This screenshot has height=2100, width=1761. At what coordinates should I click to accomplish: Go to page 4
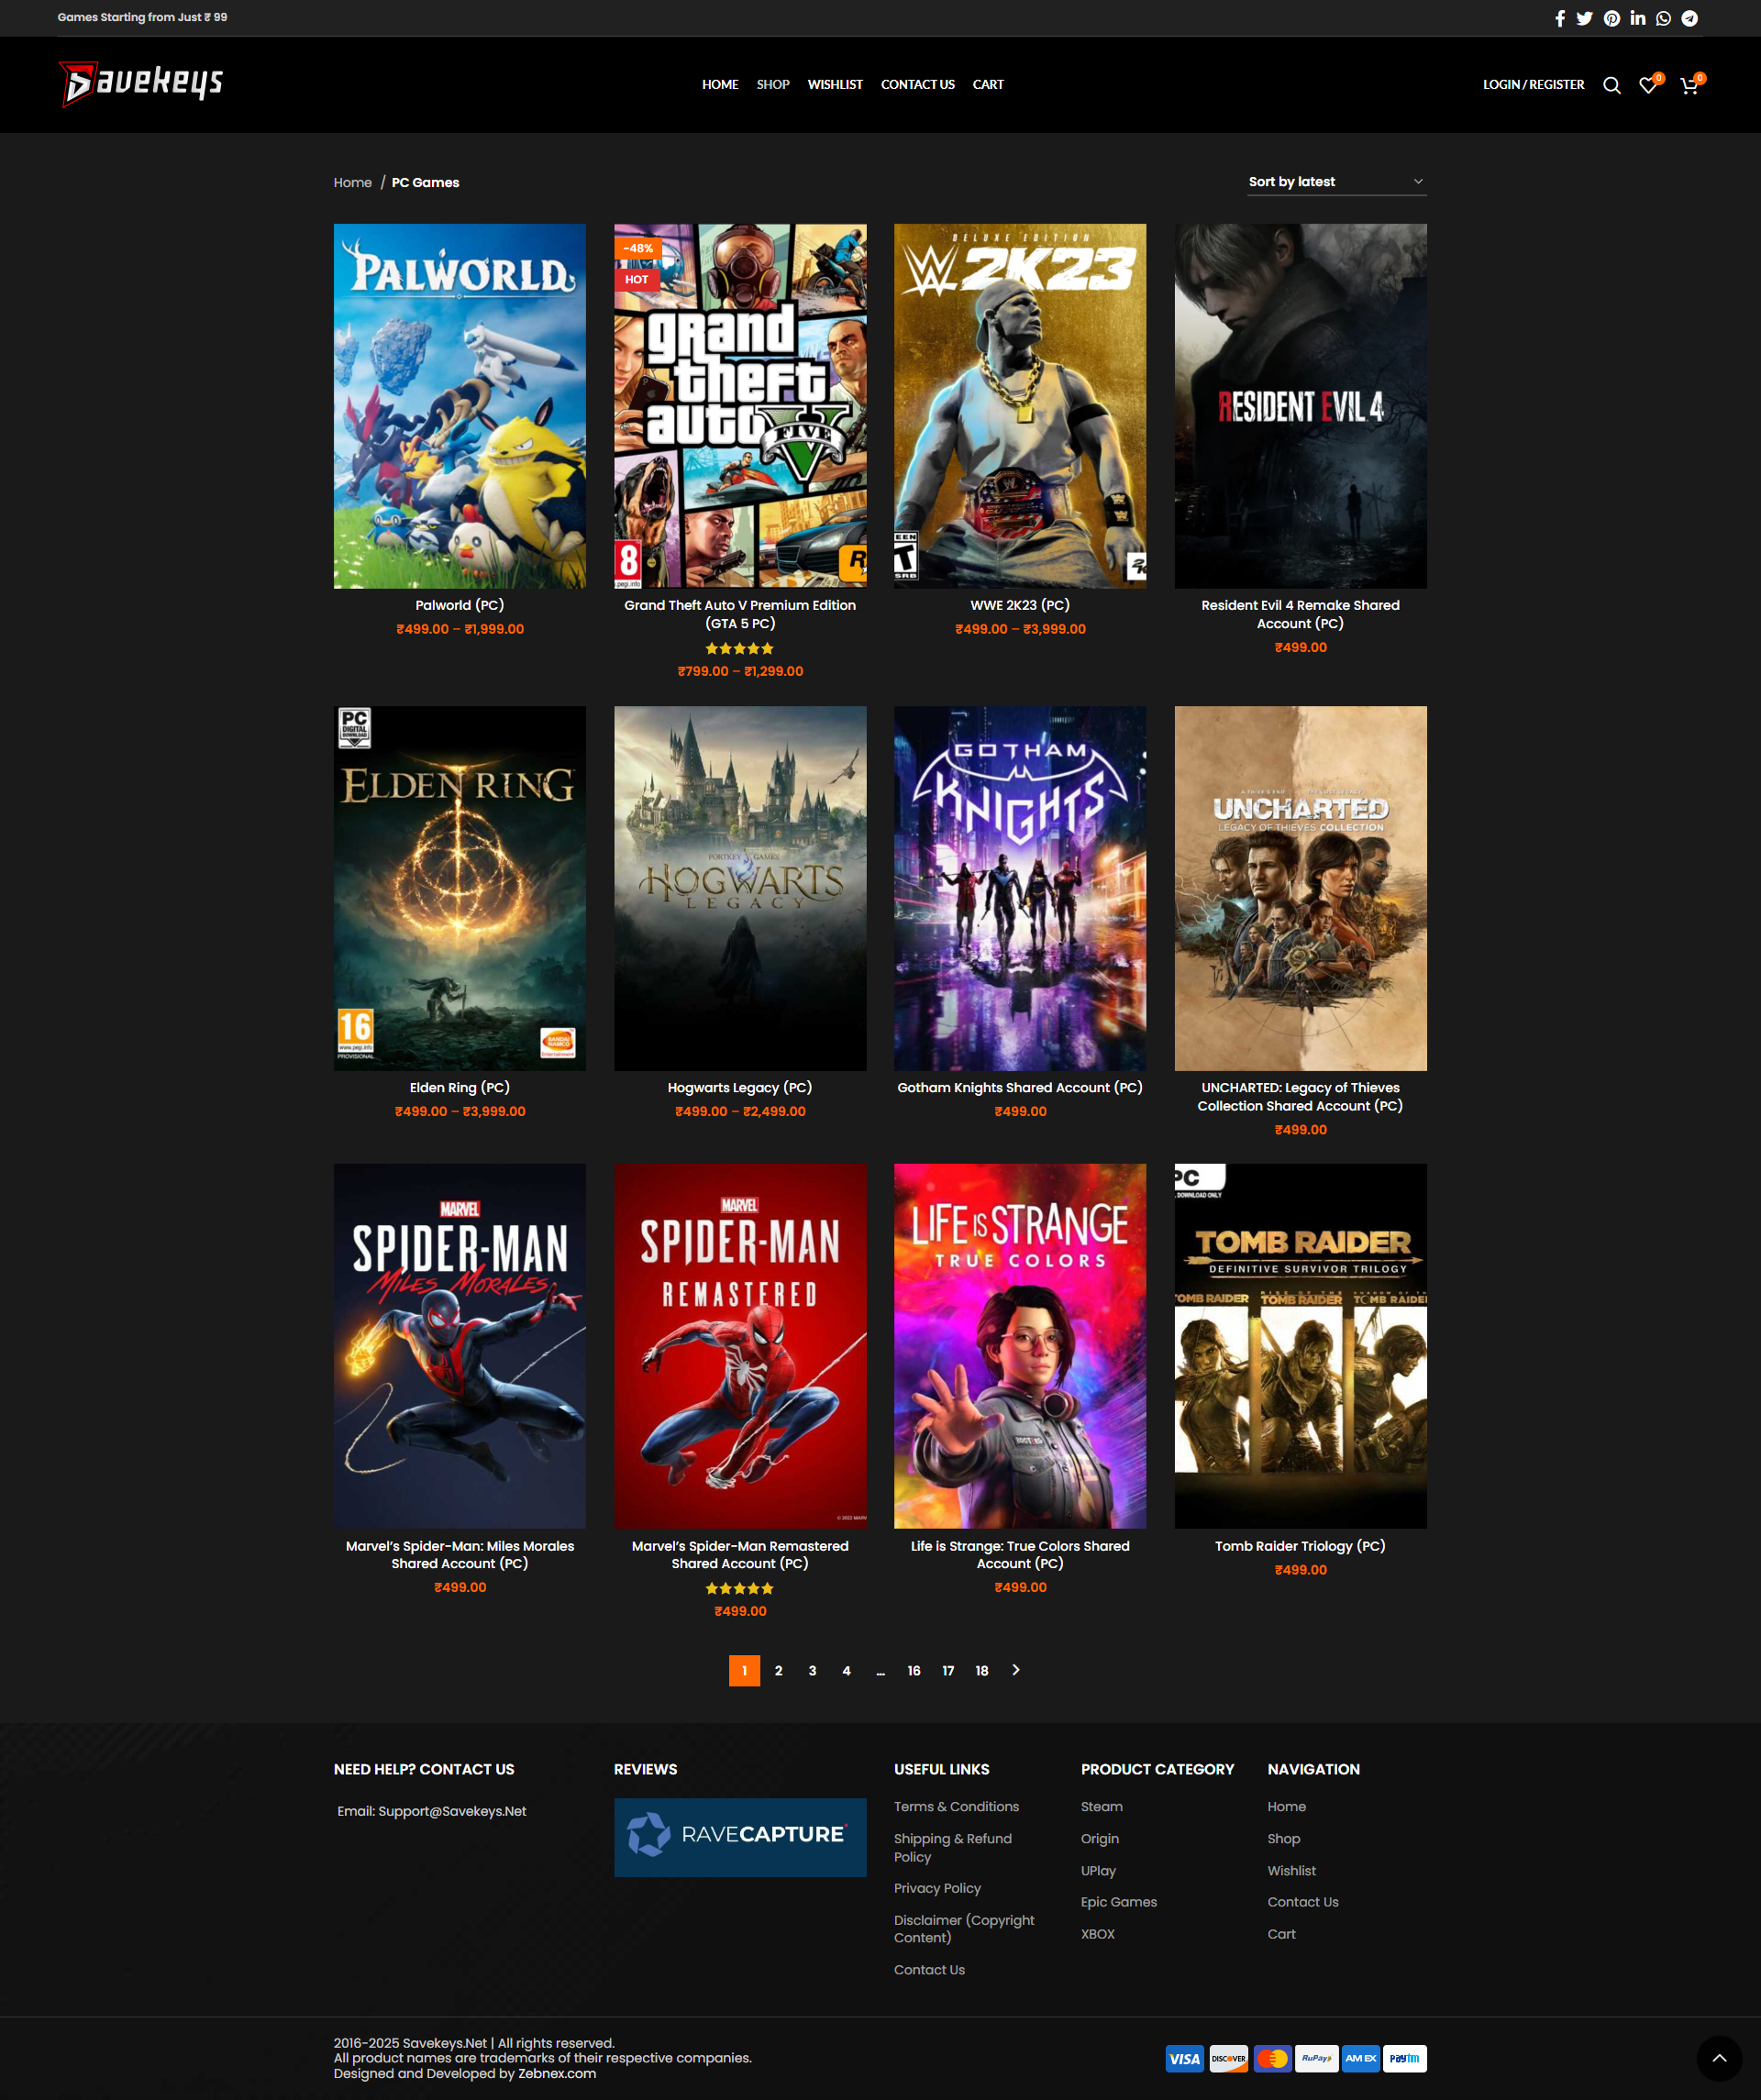pos(847,1671)
